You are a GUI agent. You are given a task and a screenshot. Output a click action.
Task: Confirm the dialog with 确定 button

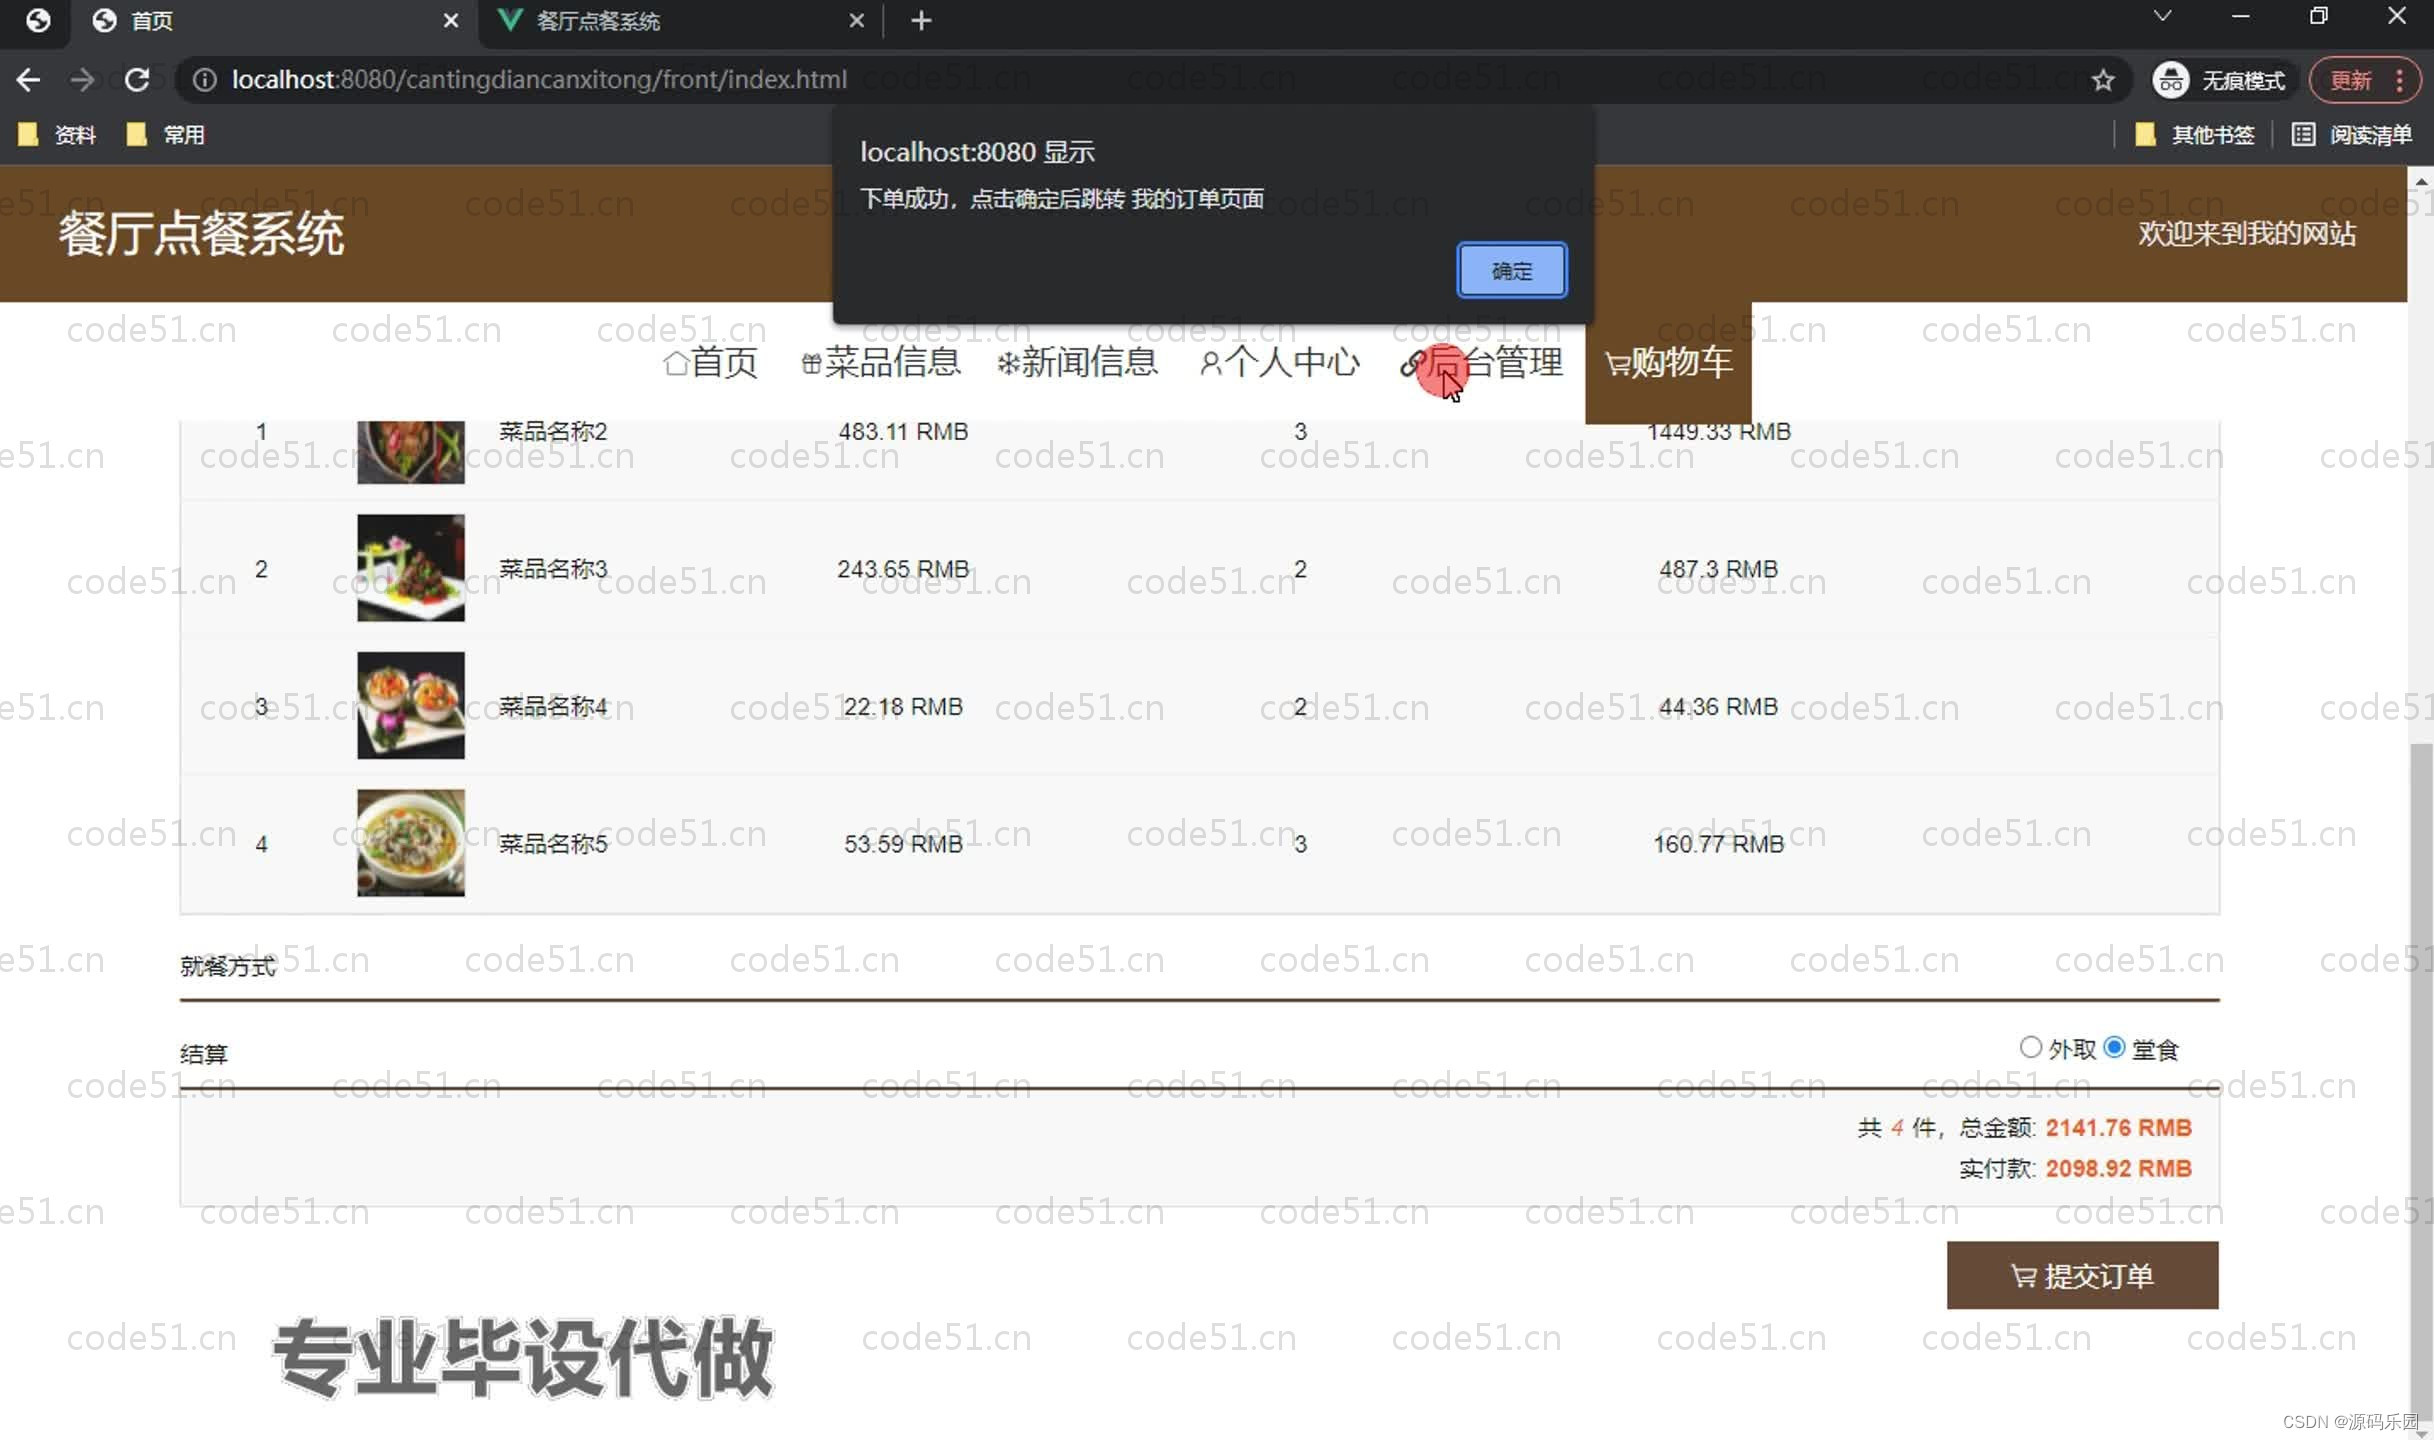1512,270
